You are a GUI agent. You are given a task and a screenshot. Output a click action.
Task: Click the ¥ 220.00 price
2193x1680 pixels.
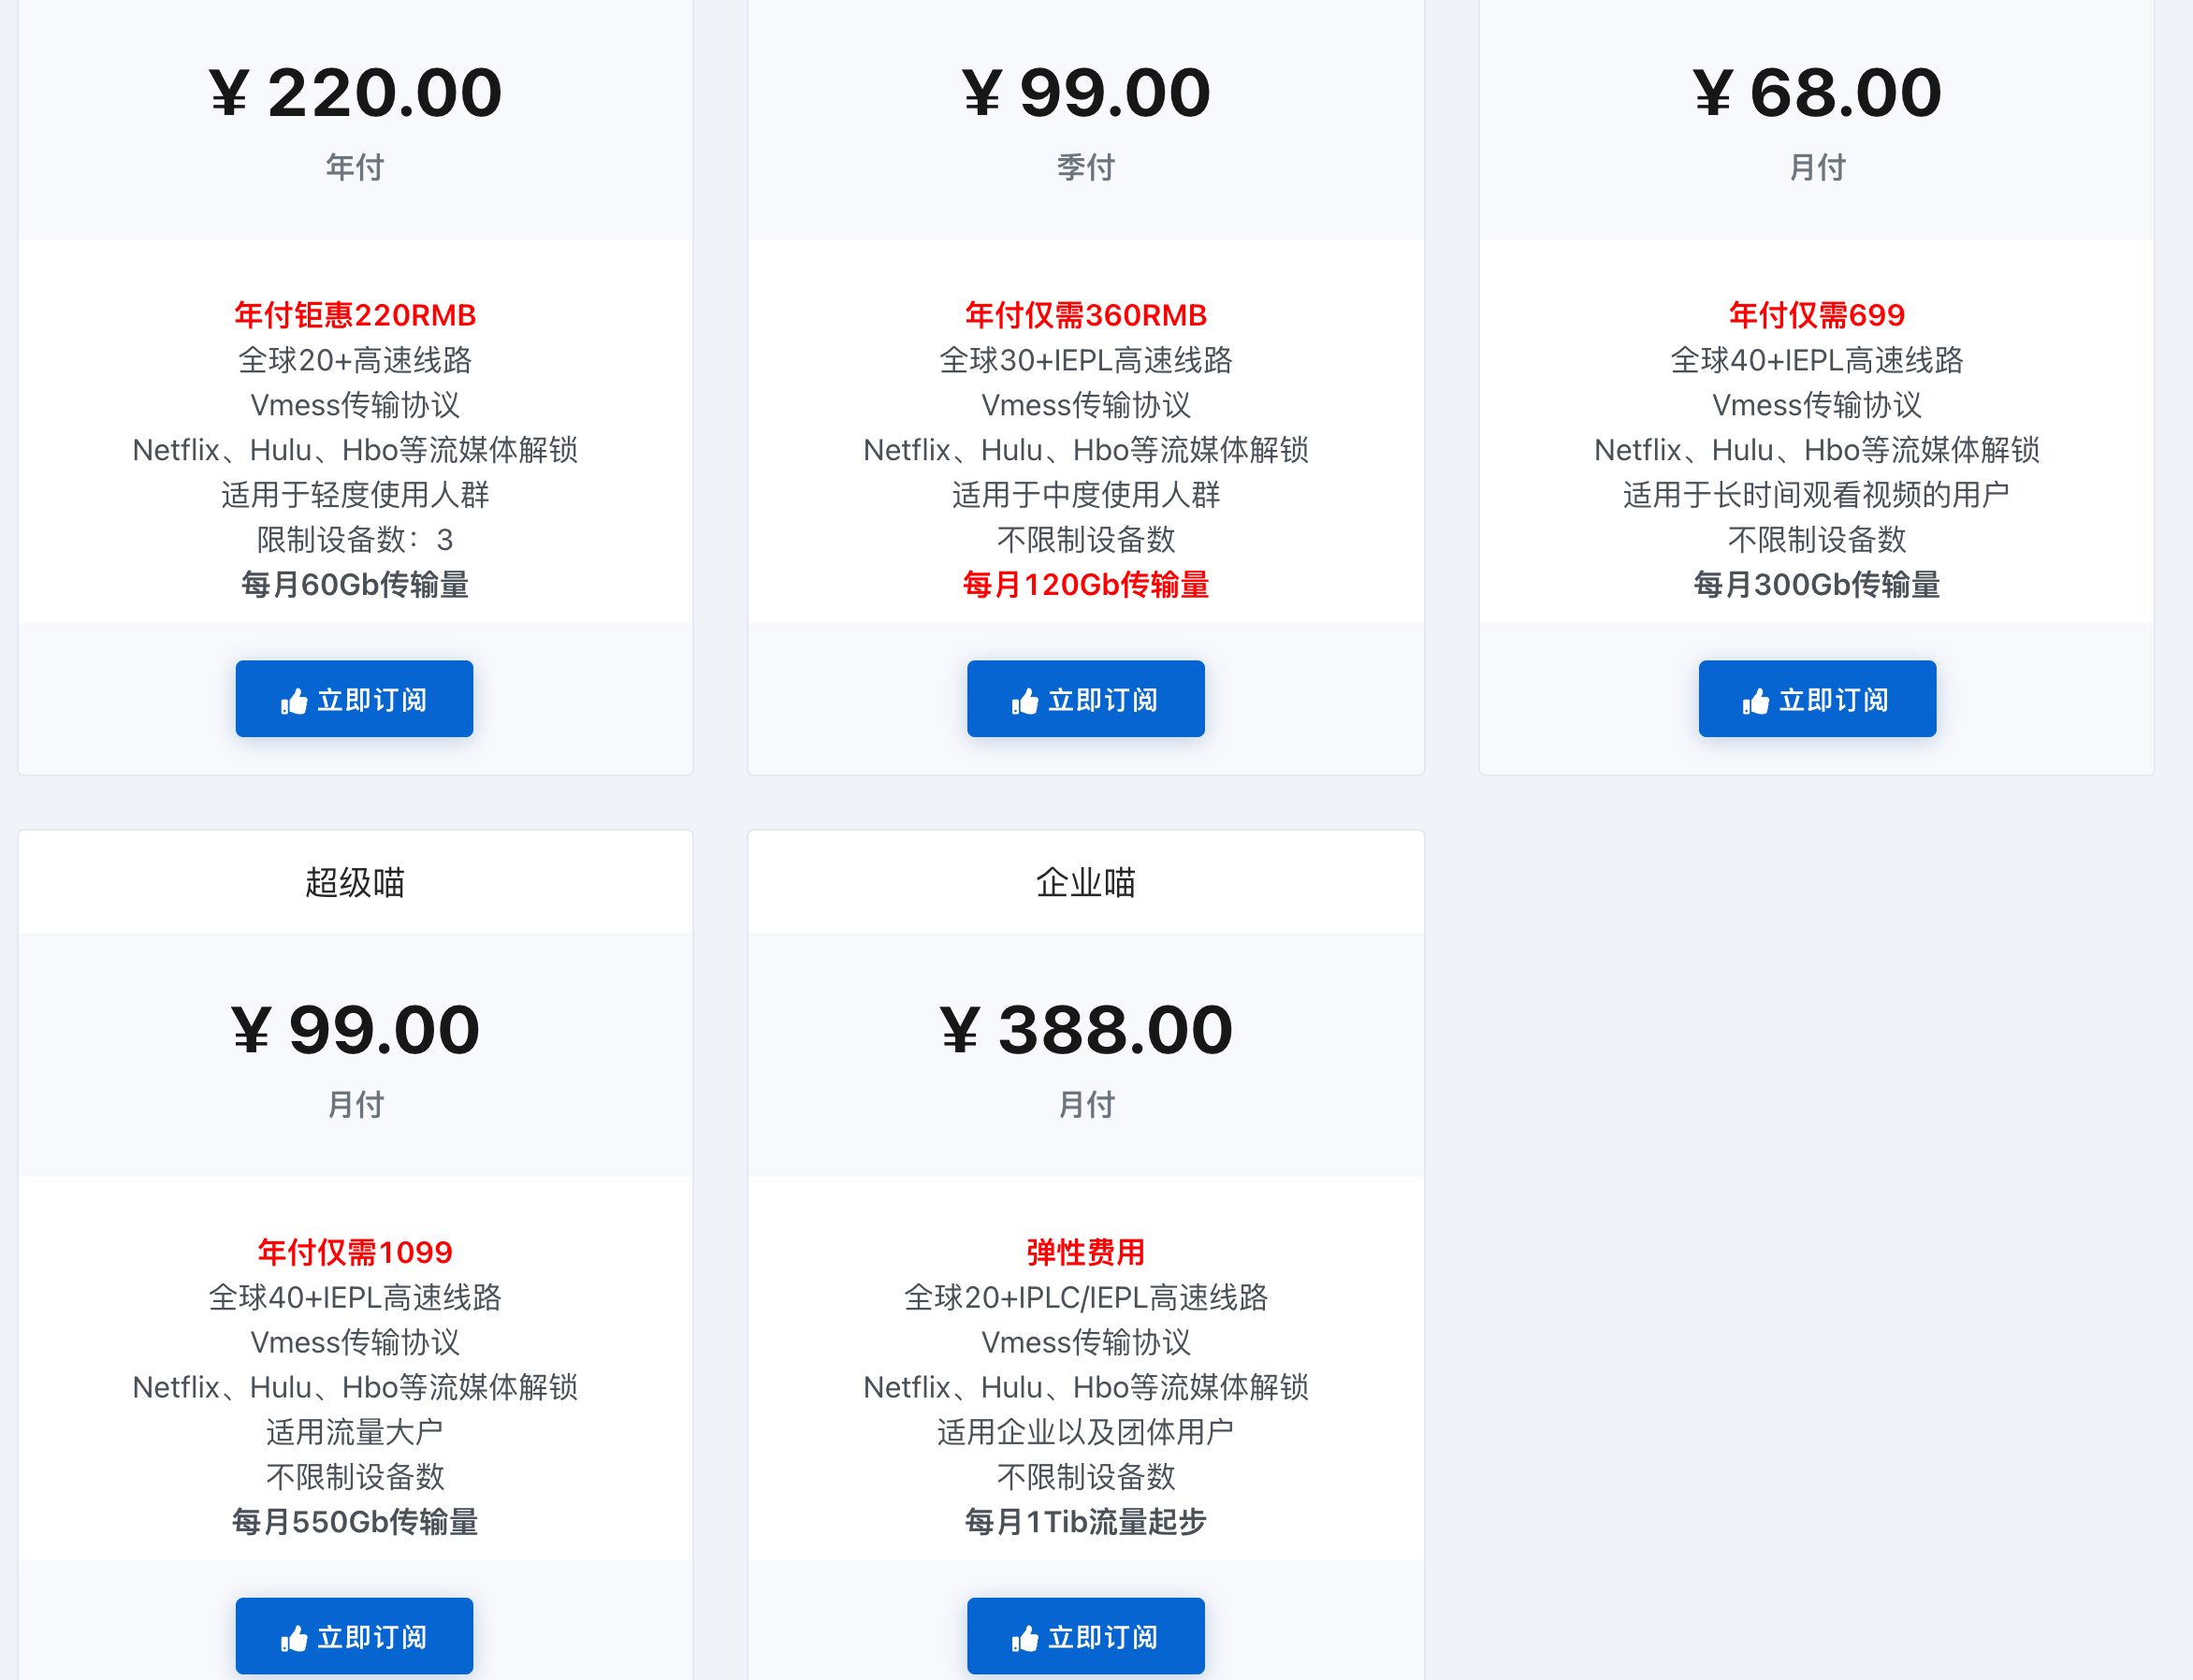pos(355,93)
